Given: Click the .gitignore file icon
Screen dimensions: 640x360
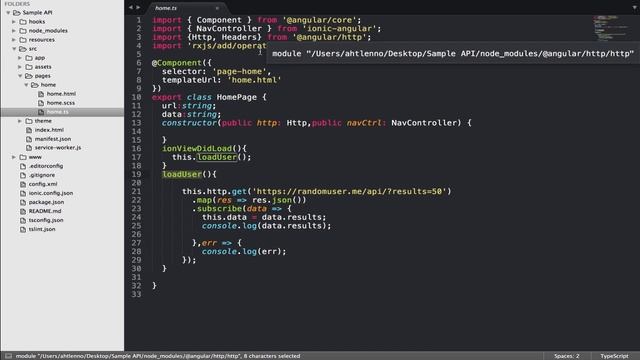Looking at the screenshot, I should 23,175.
